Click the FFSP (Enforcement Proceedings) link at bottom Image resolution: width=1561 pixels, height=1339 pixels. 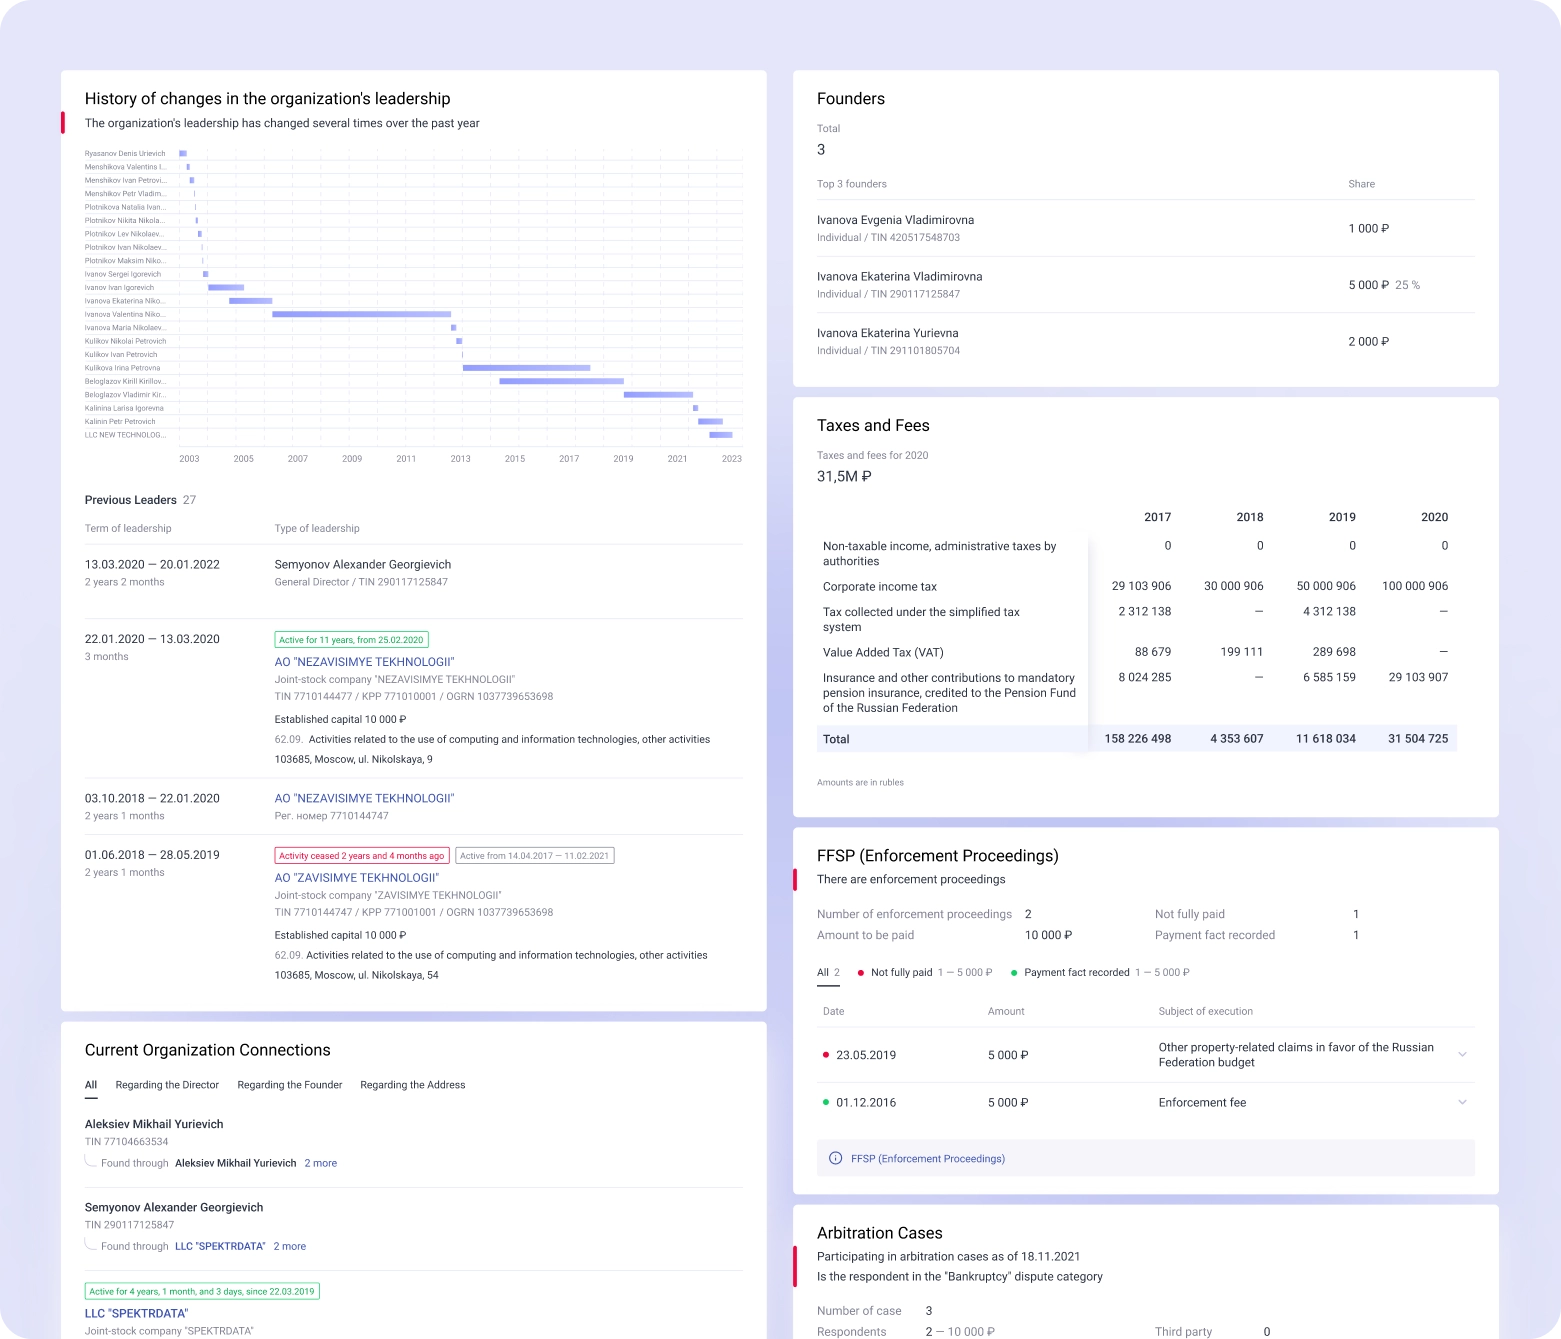point(927,1158)
